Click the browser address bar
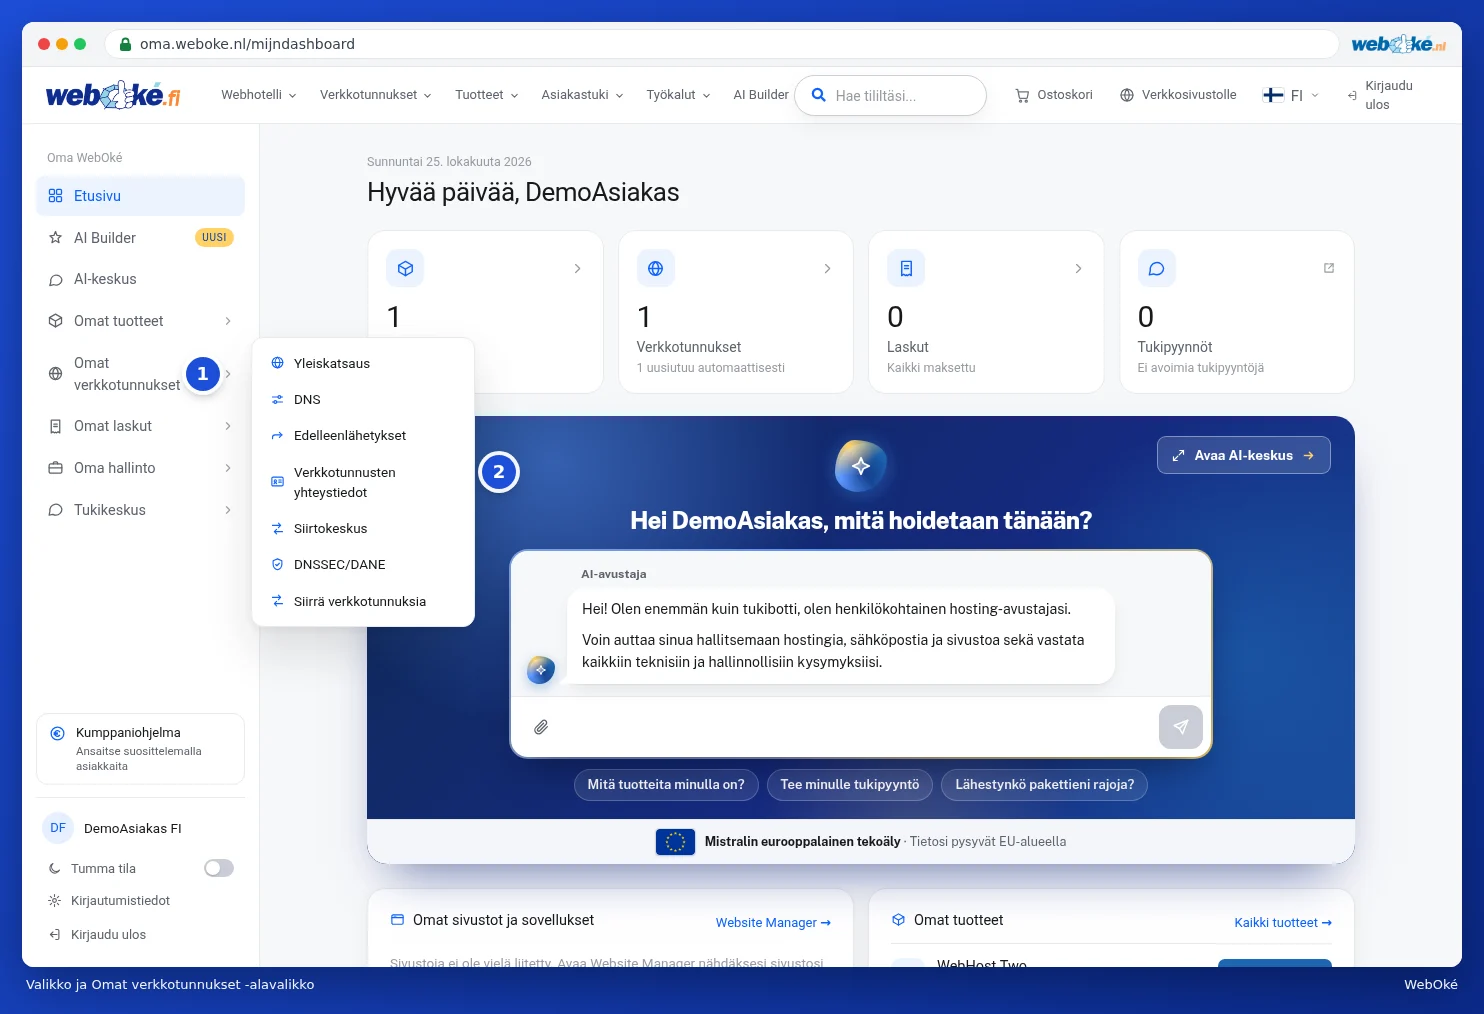The height and width of the screenshot is (1014, 1484). coord(721,44)
